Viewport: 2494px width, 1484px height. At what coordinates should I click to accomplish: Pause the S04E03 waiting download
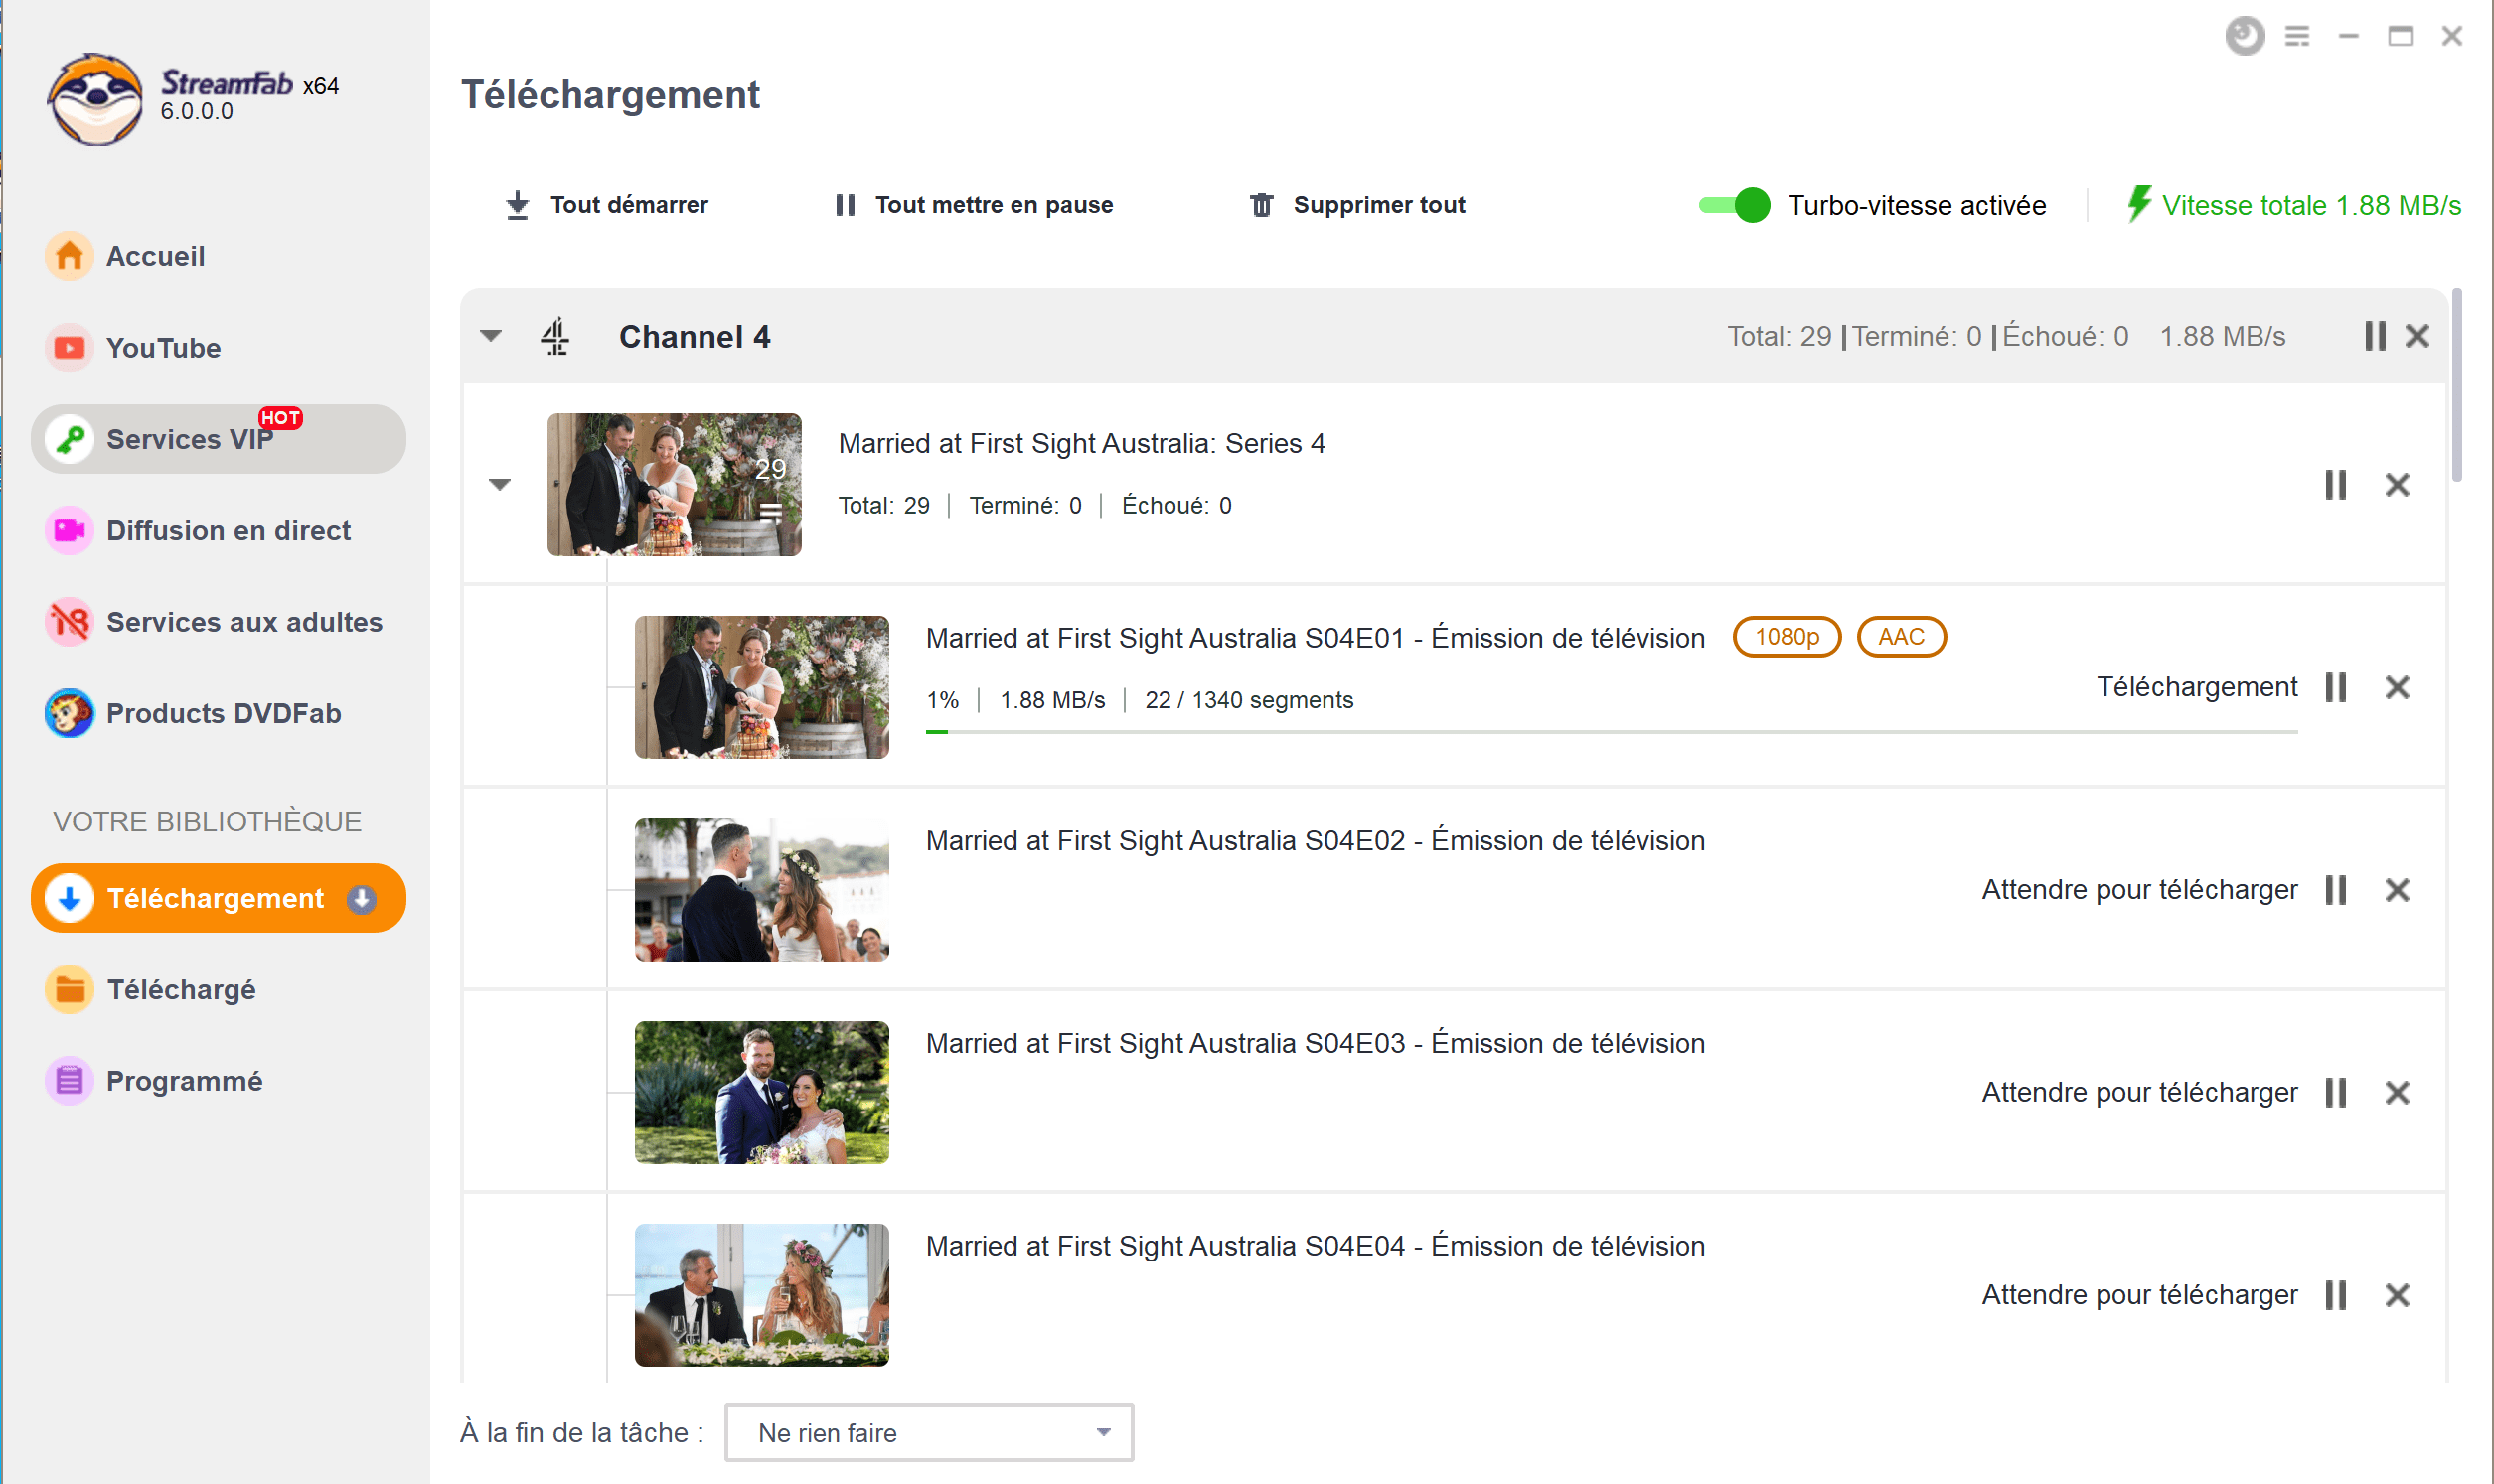(x=2335, y=1092)
